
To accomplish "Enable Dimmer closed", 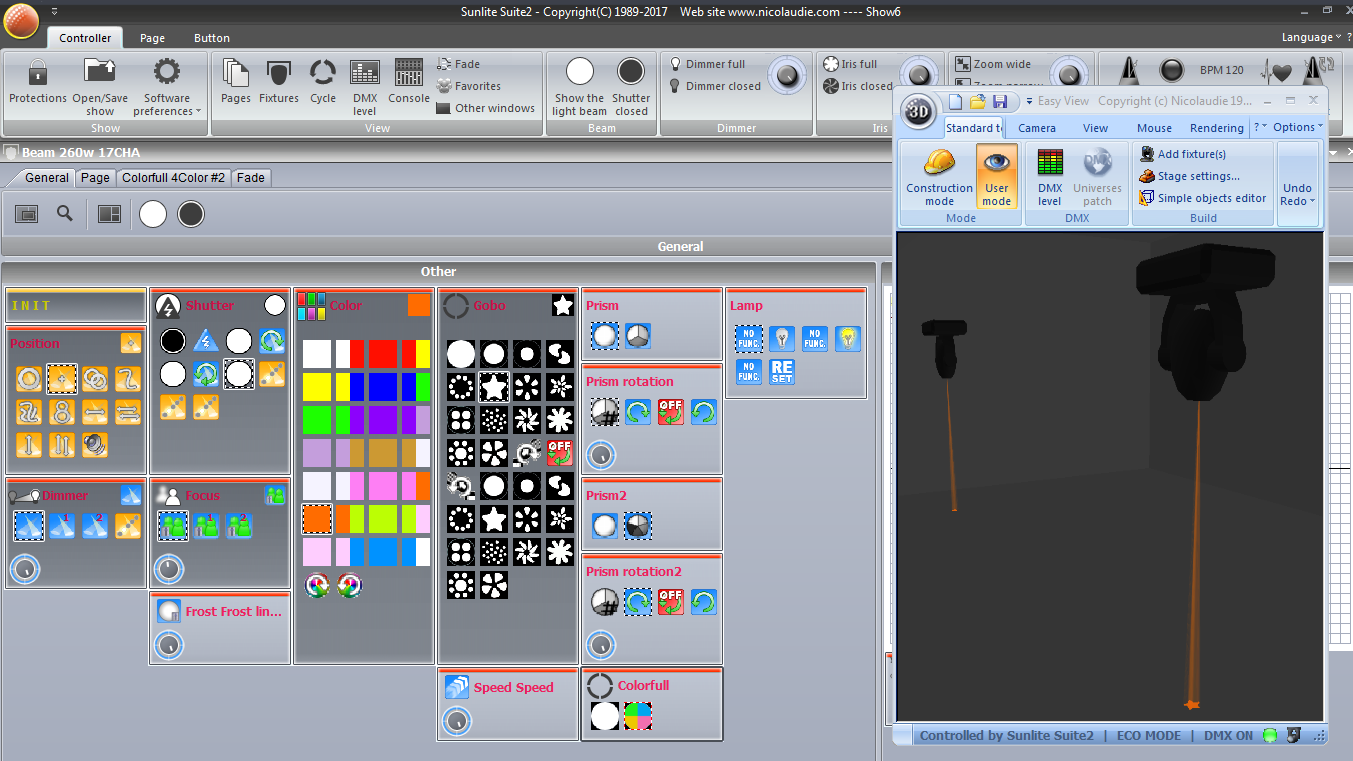I will click(715, 86).
